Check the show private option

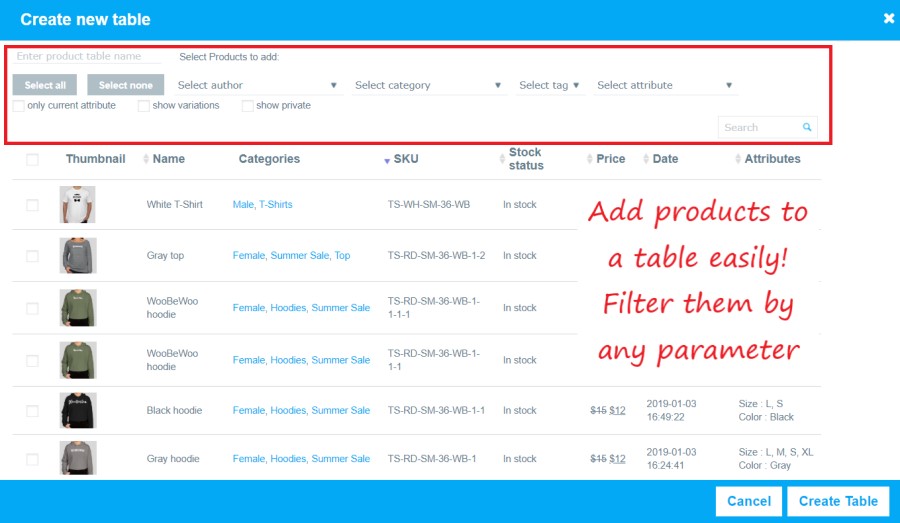tap(248, 106)
